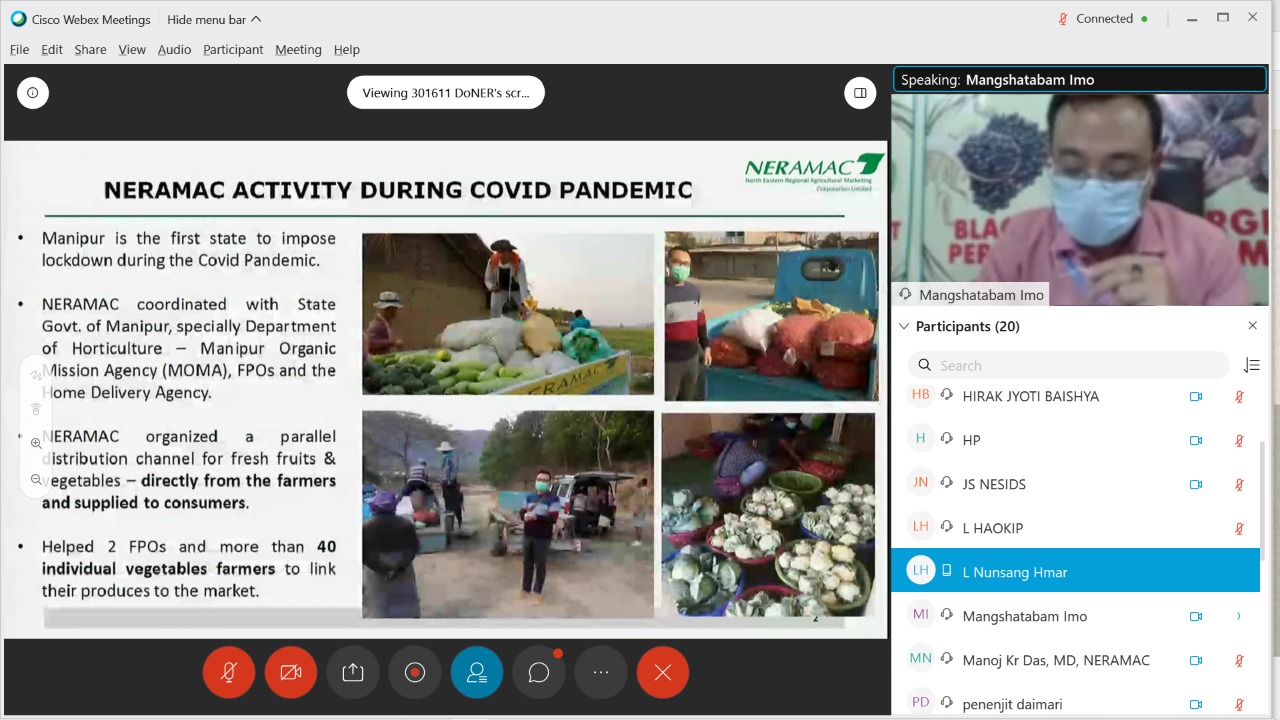Open the chat panel button
This screenshot has width=1280, height=720.
point(538,672)
